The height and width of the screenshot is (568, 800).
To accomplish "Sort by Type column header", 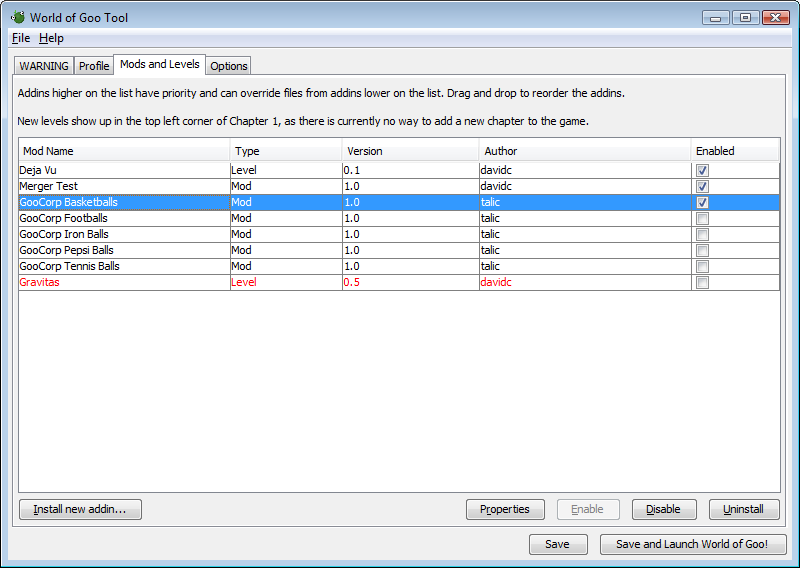I will pyautogui.click(x=286, y=151).
